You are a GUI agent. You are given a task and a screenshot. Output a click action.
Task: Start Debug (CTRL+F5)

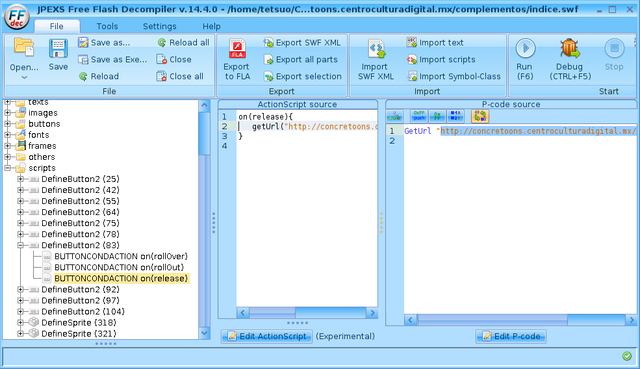[570, 59]
